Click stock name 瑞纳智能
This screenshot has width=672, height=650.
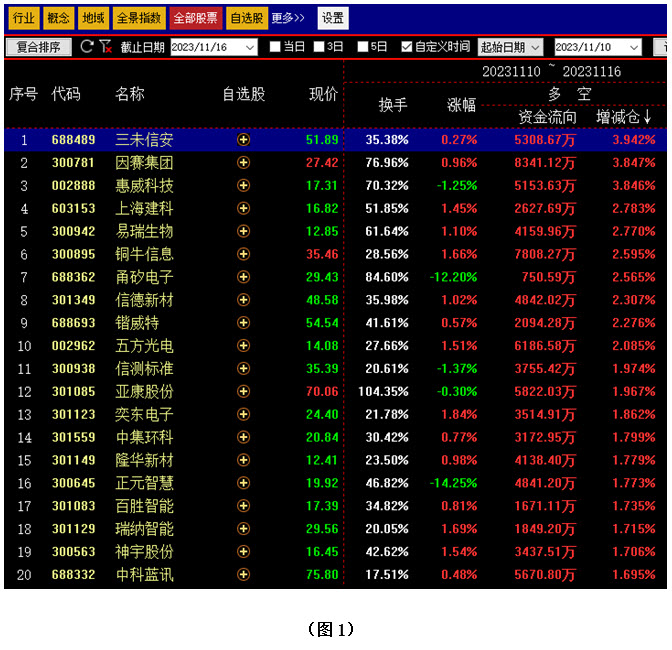pyautogui.click(x=144, y=529)
